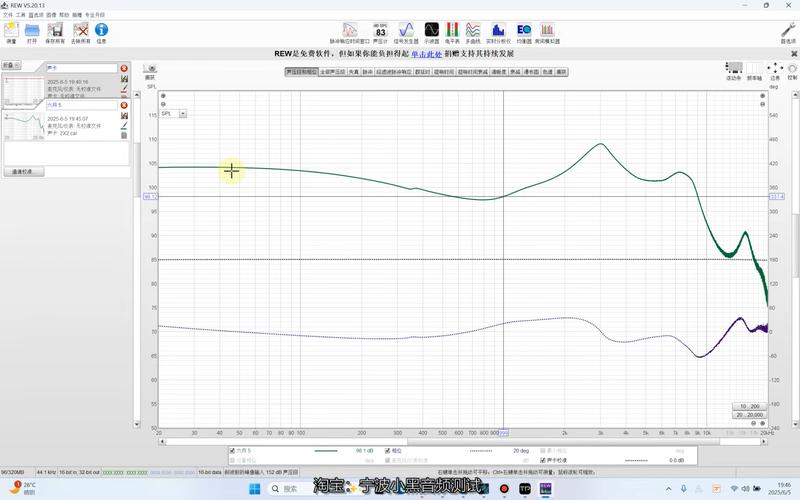This screenshot has height=500, width=800.
Task: Open the 图像 menu
Action: point(52,15)
